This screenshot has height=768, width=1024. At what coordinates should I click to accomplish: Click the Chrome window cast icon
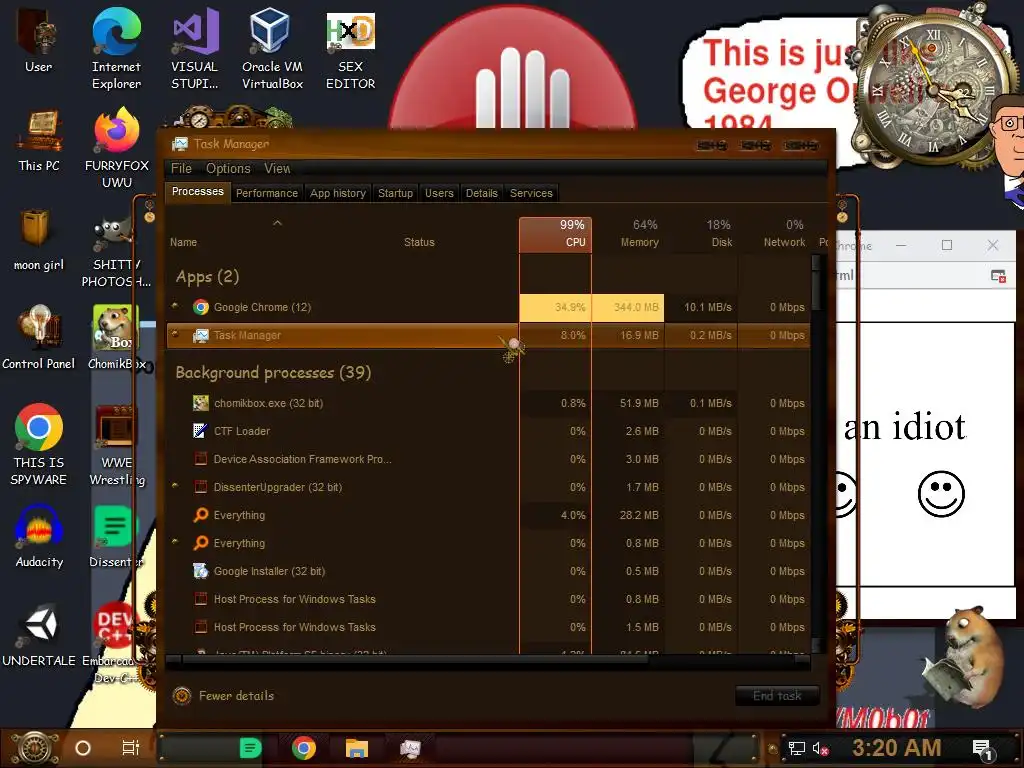pyautogui.click(x=999, y=276)
